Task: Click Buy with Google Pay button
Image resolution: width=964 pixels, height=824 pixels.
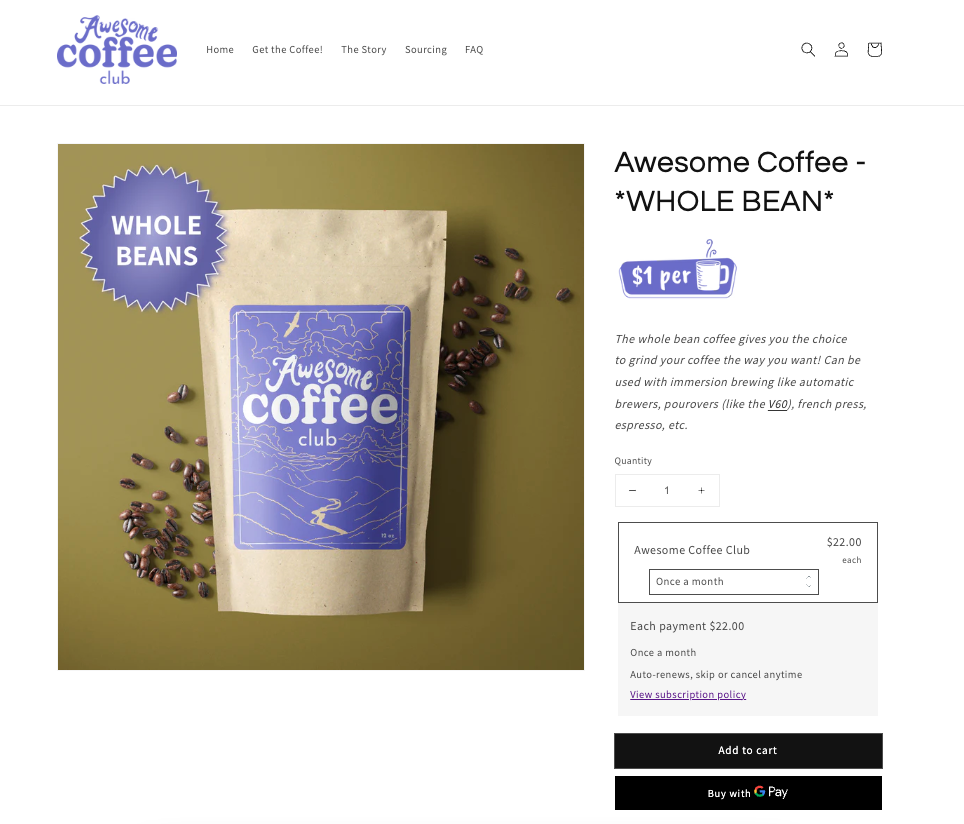Action: tap(748, 793)
